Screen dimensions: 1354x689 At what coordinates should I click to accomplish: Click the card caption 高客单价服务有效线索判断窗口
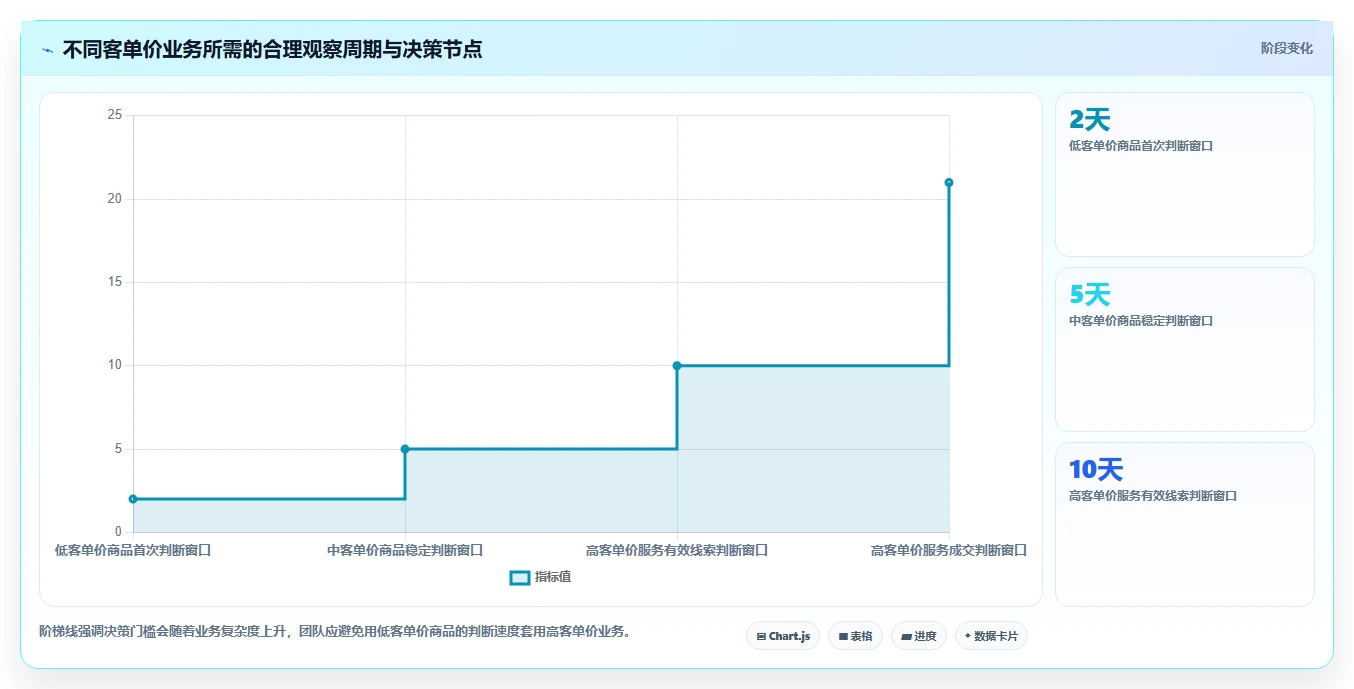[1153, 496]
